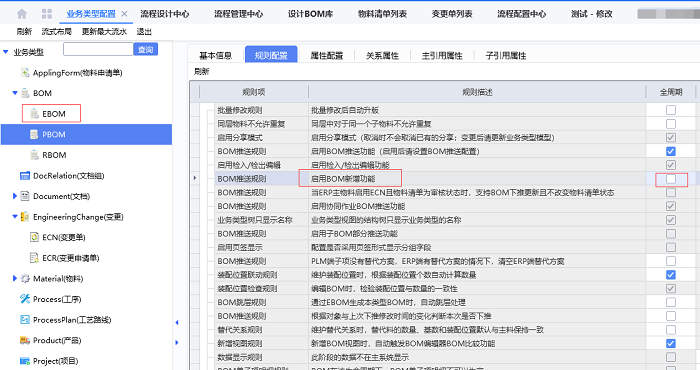The width and height of the screenshot is (700, 370).
Task: Click the ApplingForm(物料申请单) node icon
Action: click(25, 72)
